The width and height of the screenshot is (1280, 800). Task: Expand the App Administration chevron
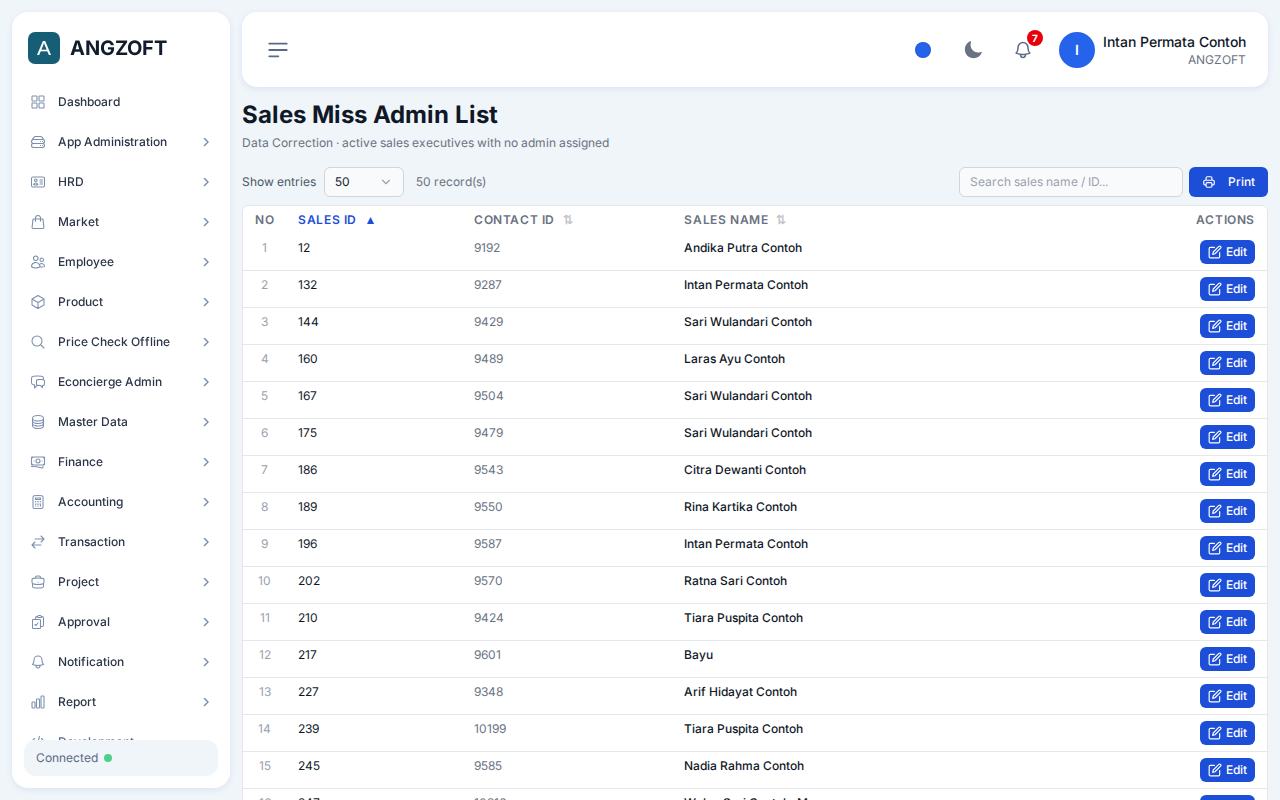click(206, 142)
